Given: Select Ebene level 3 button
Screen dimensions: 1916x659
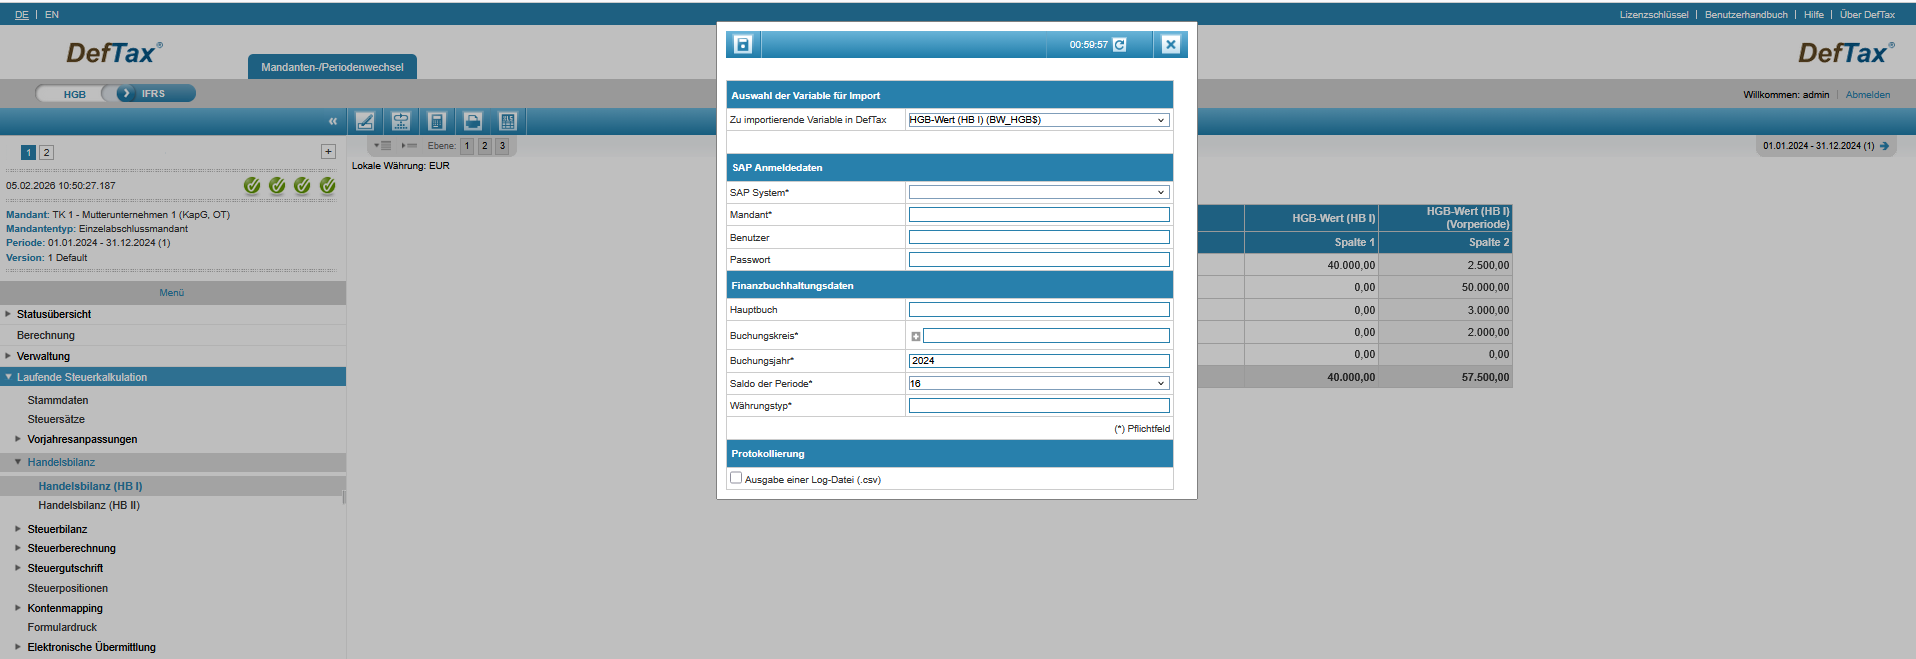Looking at the screenshot, I should (x=502, y=146).
